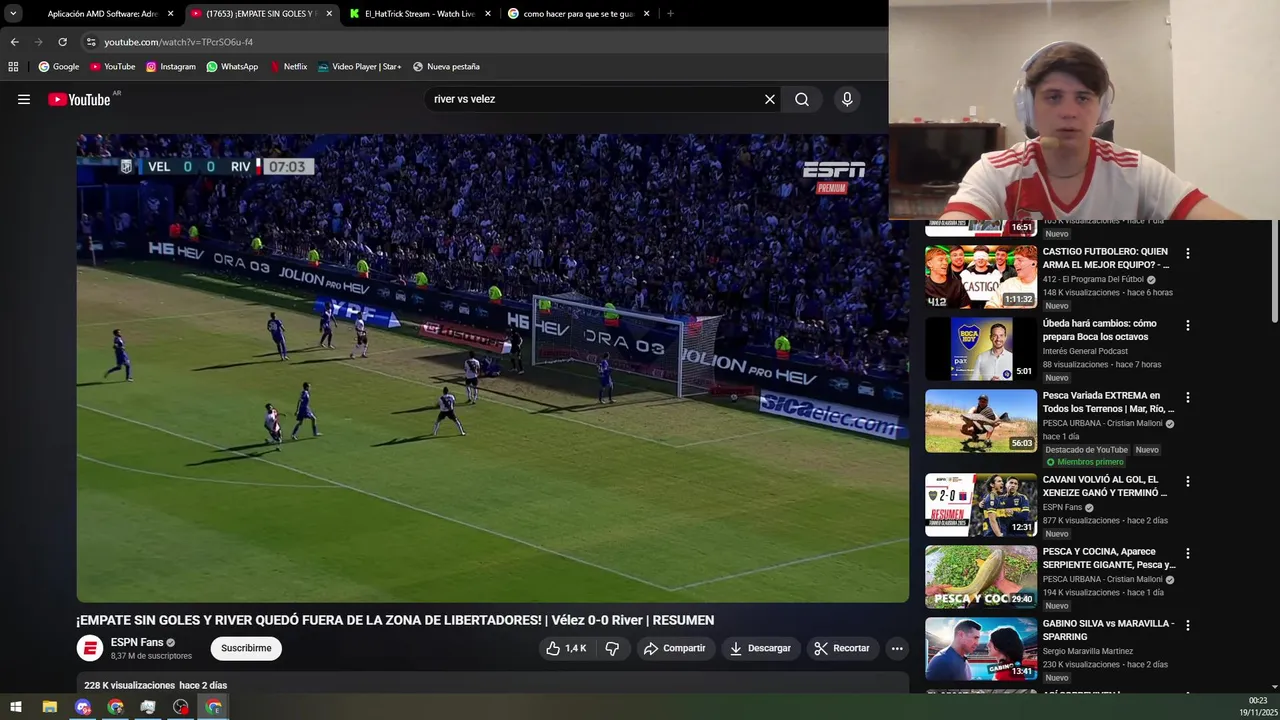This screenshot has height=720, width=1280.
Task: Open File Explorer from the taskbar
Action: pyautogui.click(x=49, y=707)
